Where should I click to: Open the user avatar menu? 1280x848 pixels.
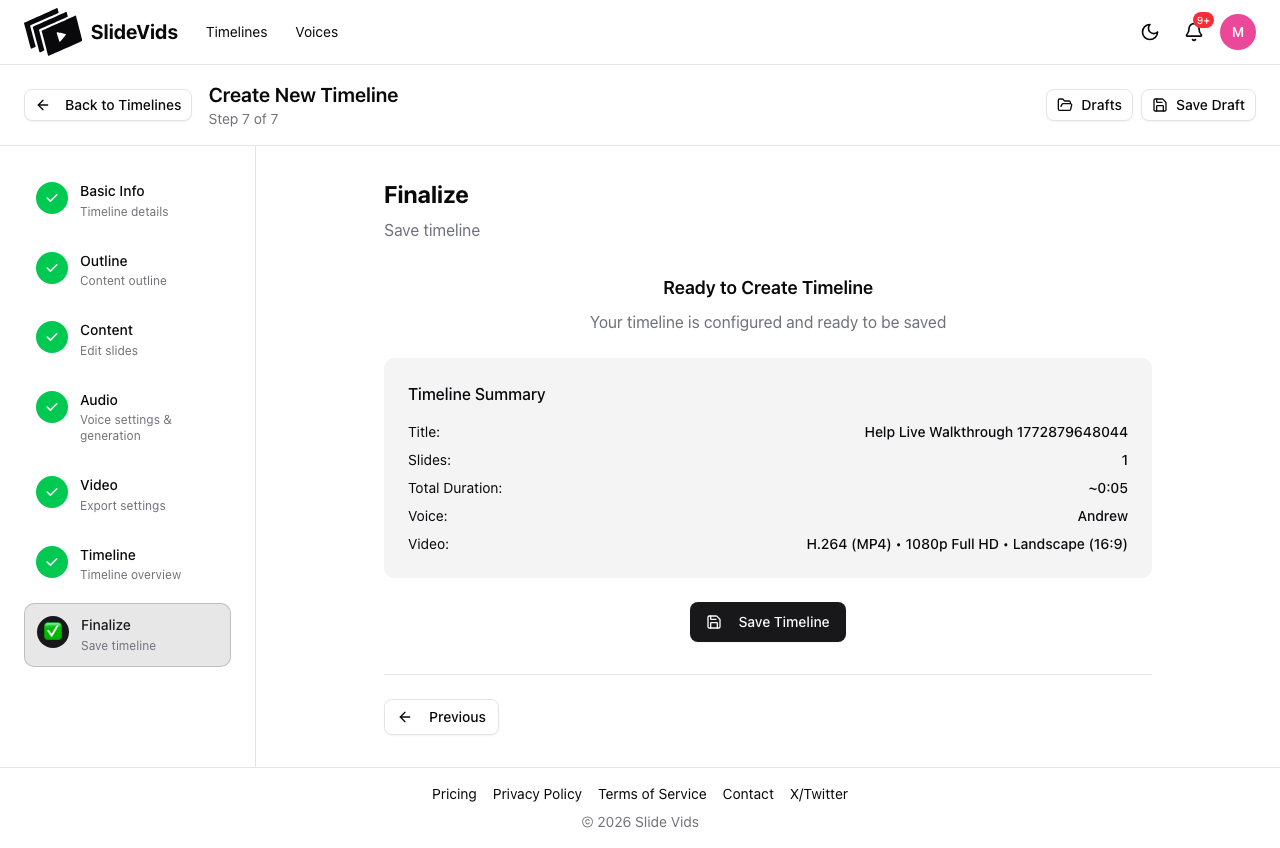1238,32
